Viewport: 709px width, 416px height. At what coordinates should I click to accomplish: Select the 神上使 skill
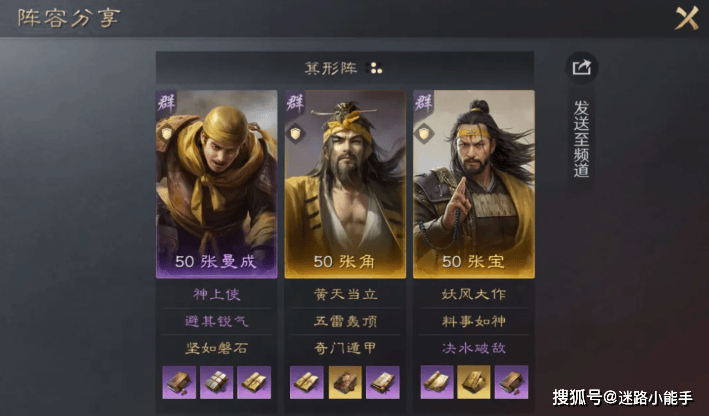pyautogui.click(x=217, y=294)
